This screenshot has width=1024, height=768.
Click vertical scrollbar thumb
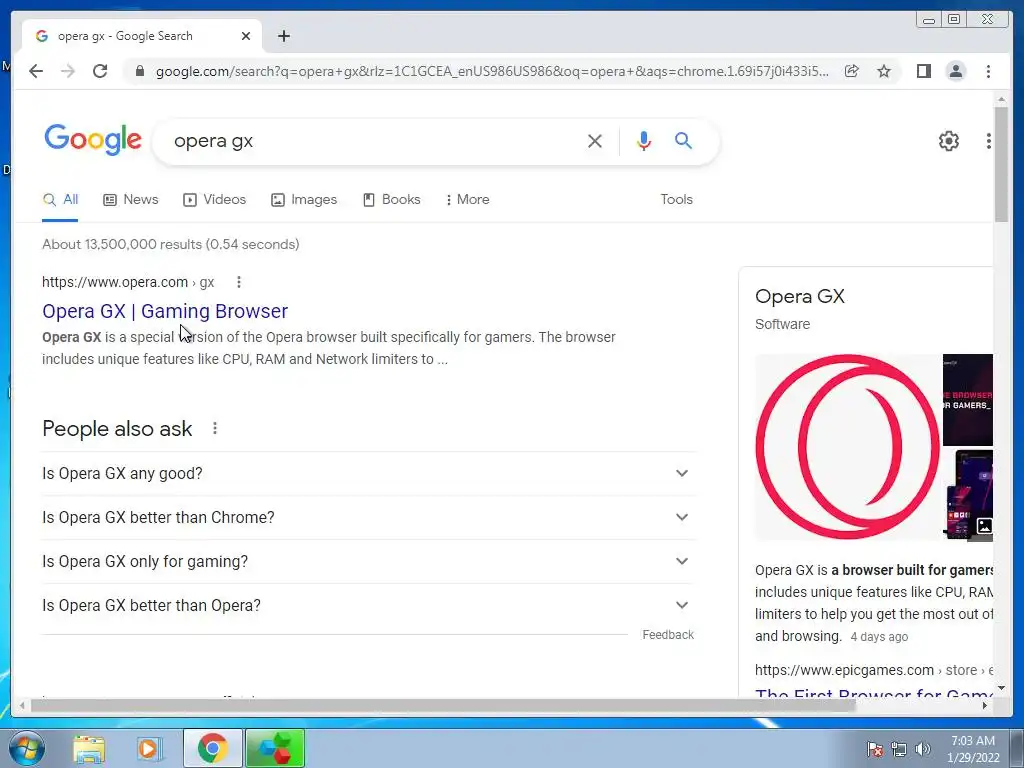click(x=1001, y=165)
